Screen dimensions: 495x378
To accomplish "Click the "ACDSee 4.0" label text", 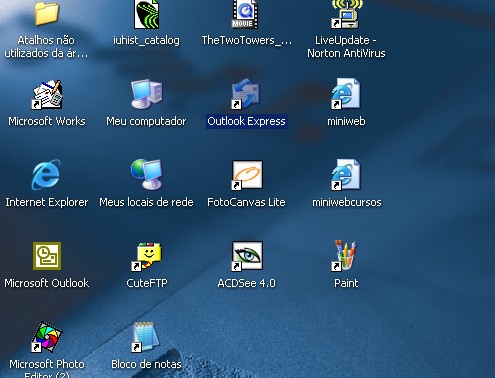I will (x=246, y=283).
